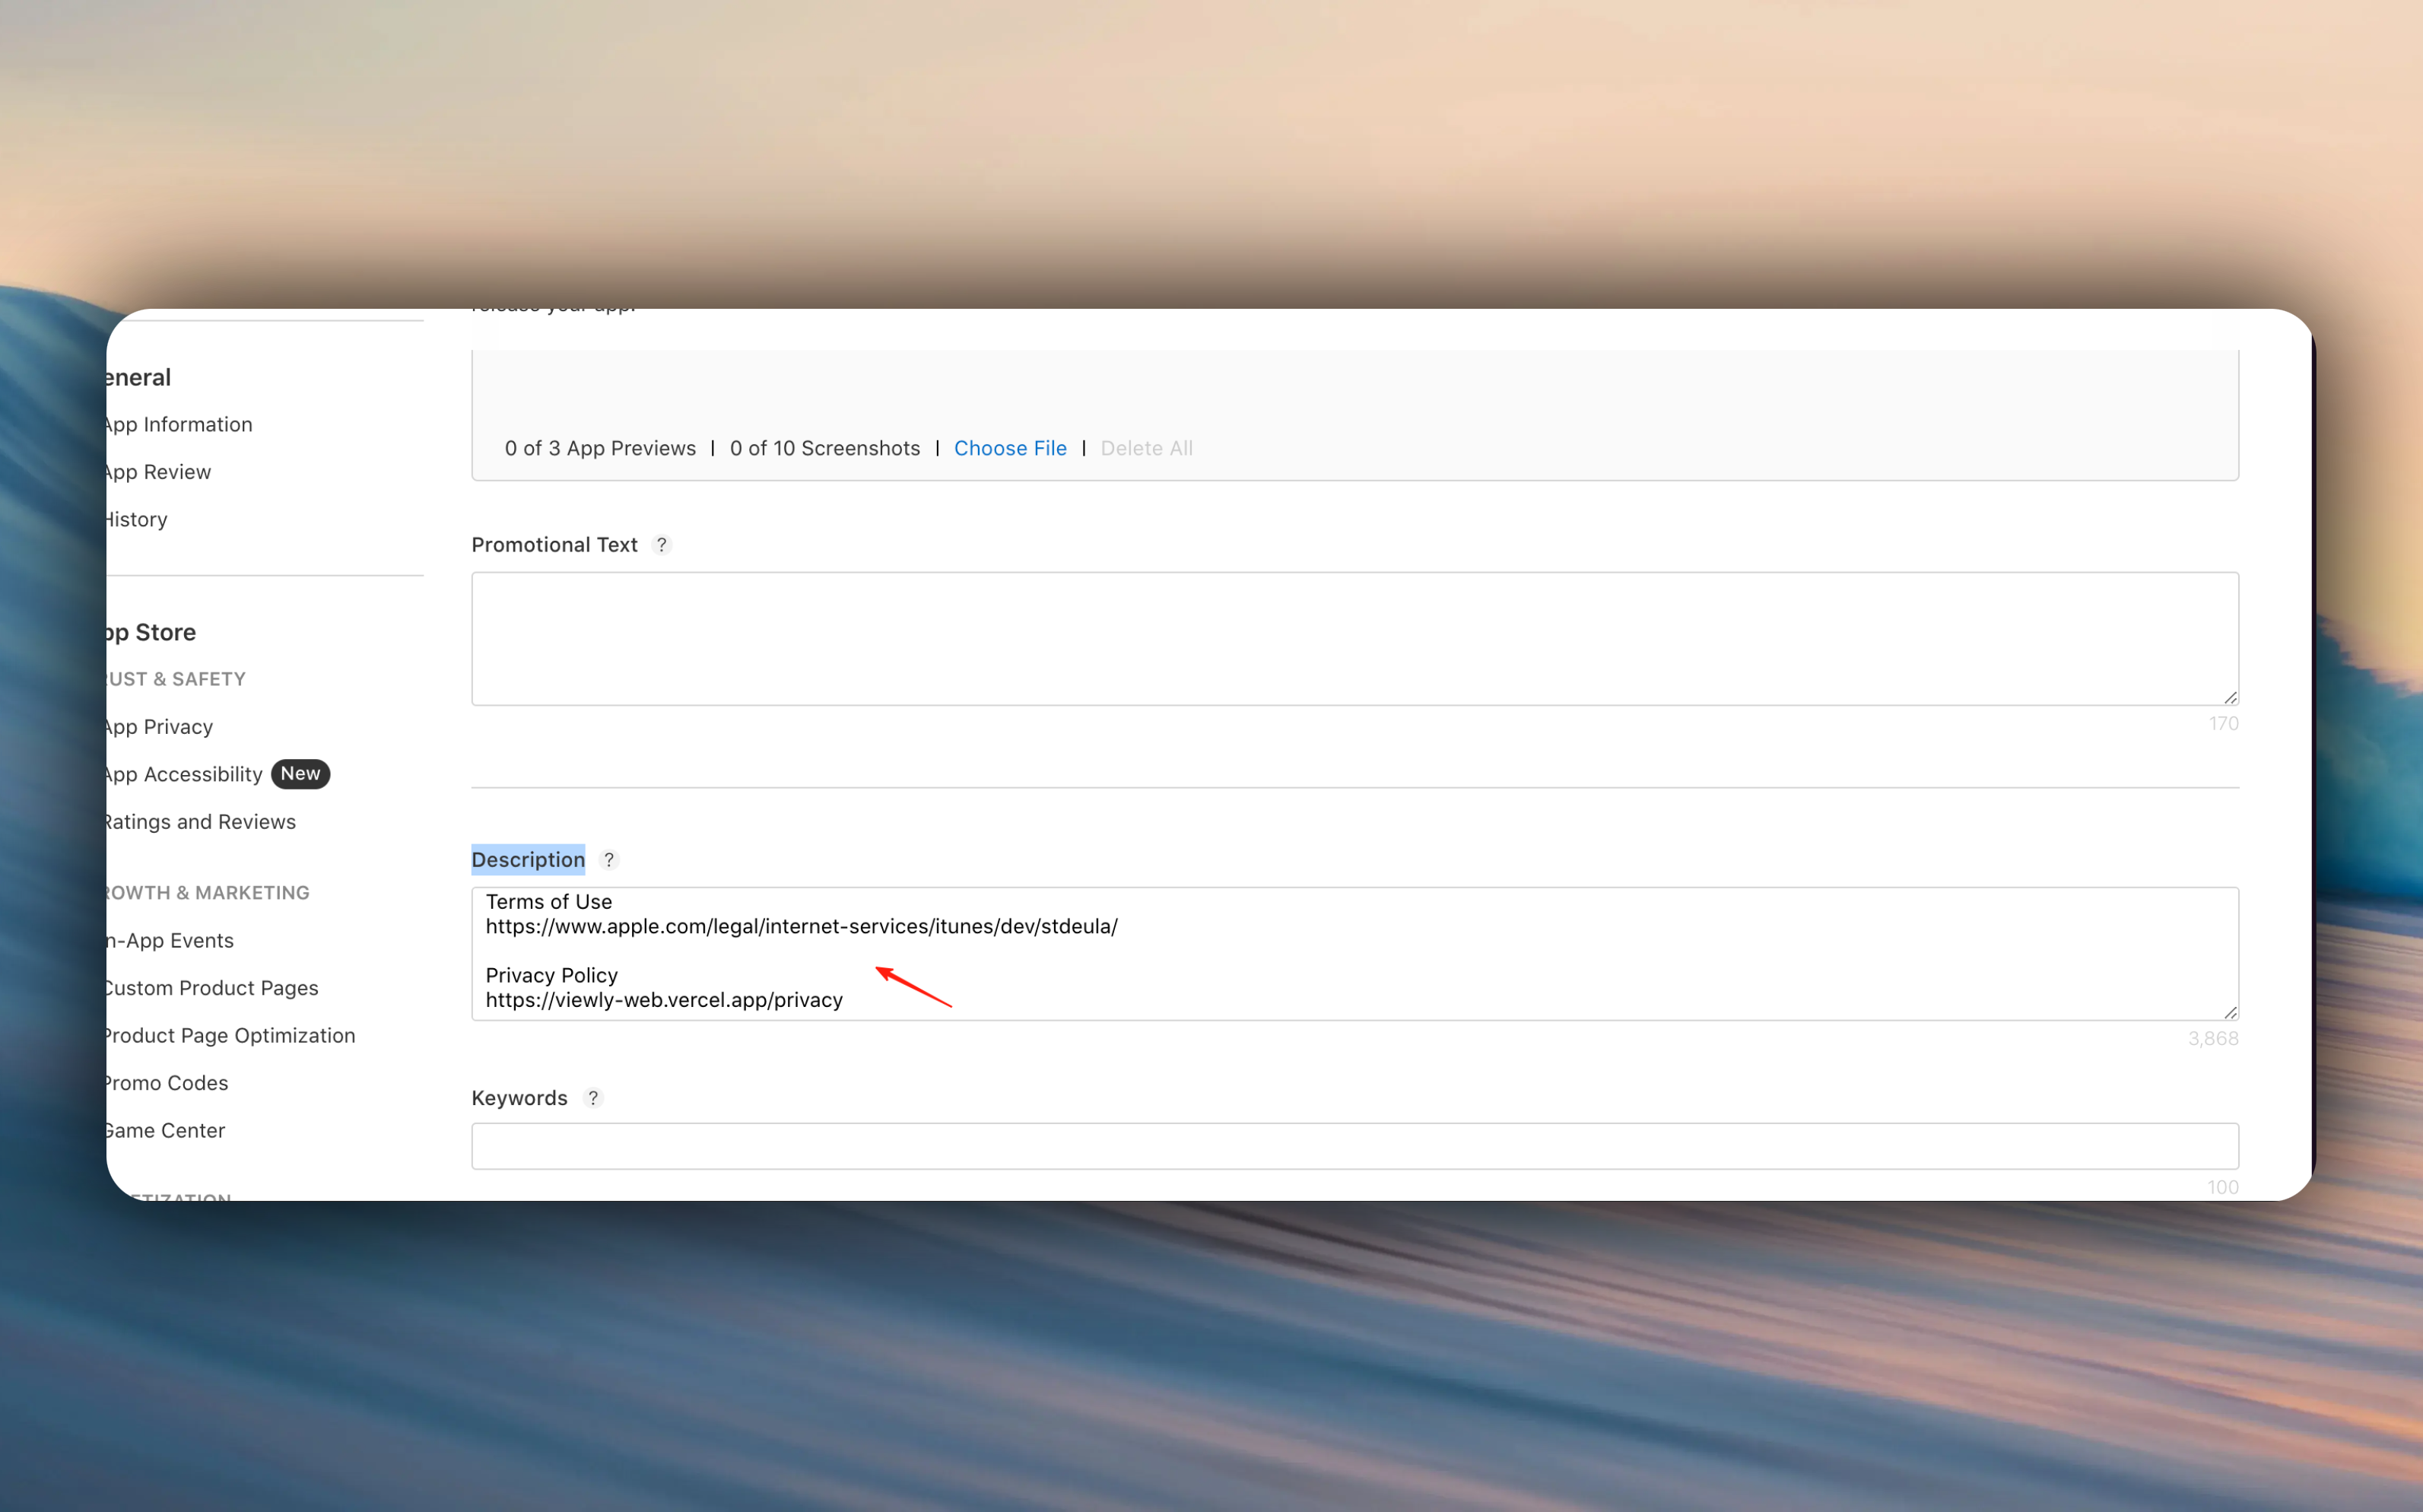Go to In-App Events

pyautogui.click(x=170, y=941)
